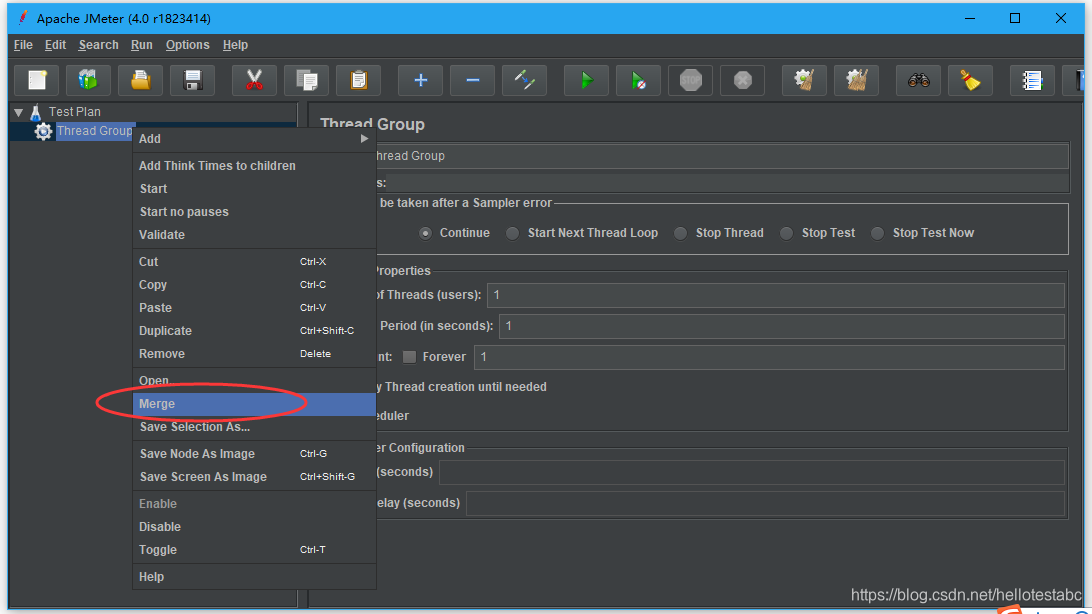The height and width of the screenshot is (614, 1092).
Task: Click Help at bottom of context menu
Action: (254, 577)
